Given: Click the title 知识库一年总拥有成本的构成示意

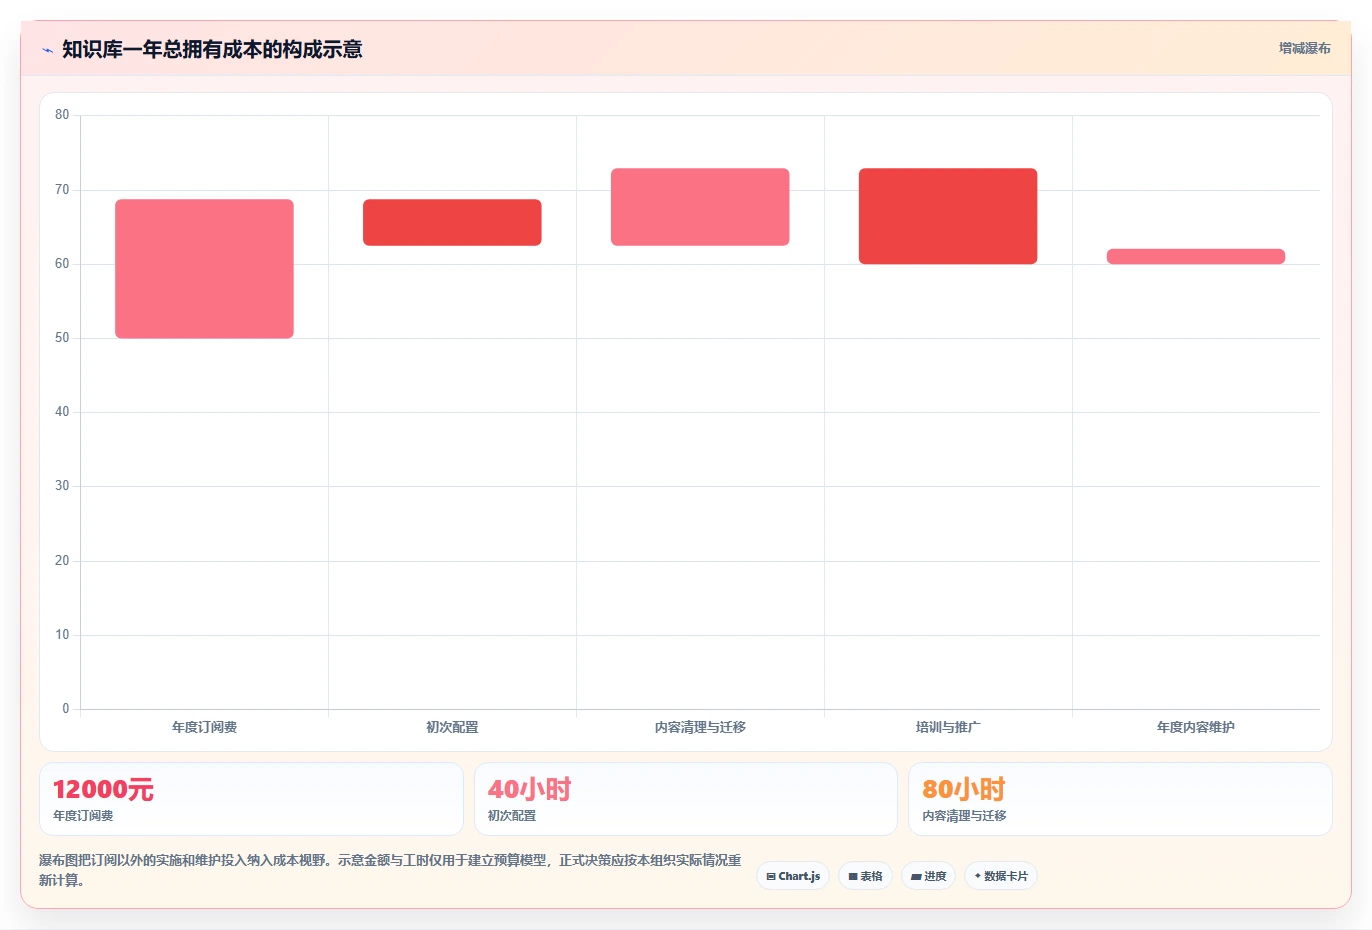Looking at the screenshot, I should coord(212,49).
